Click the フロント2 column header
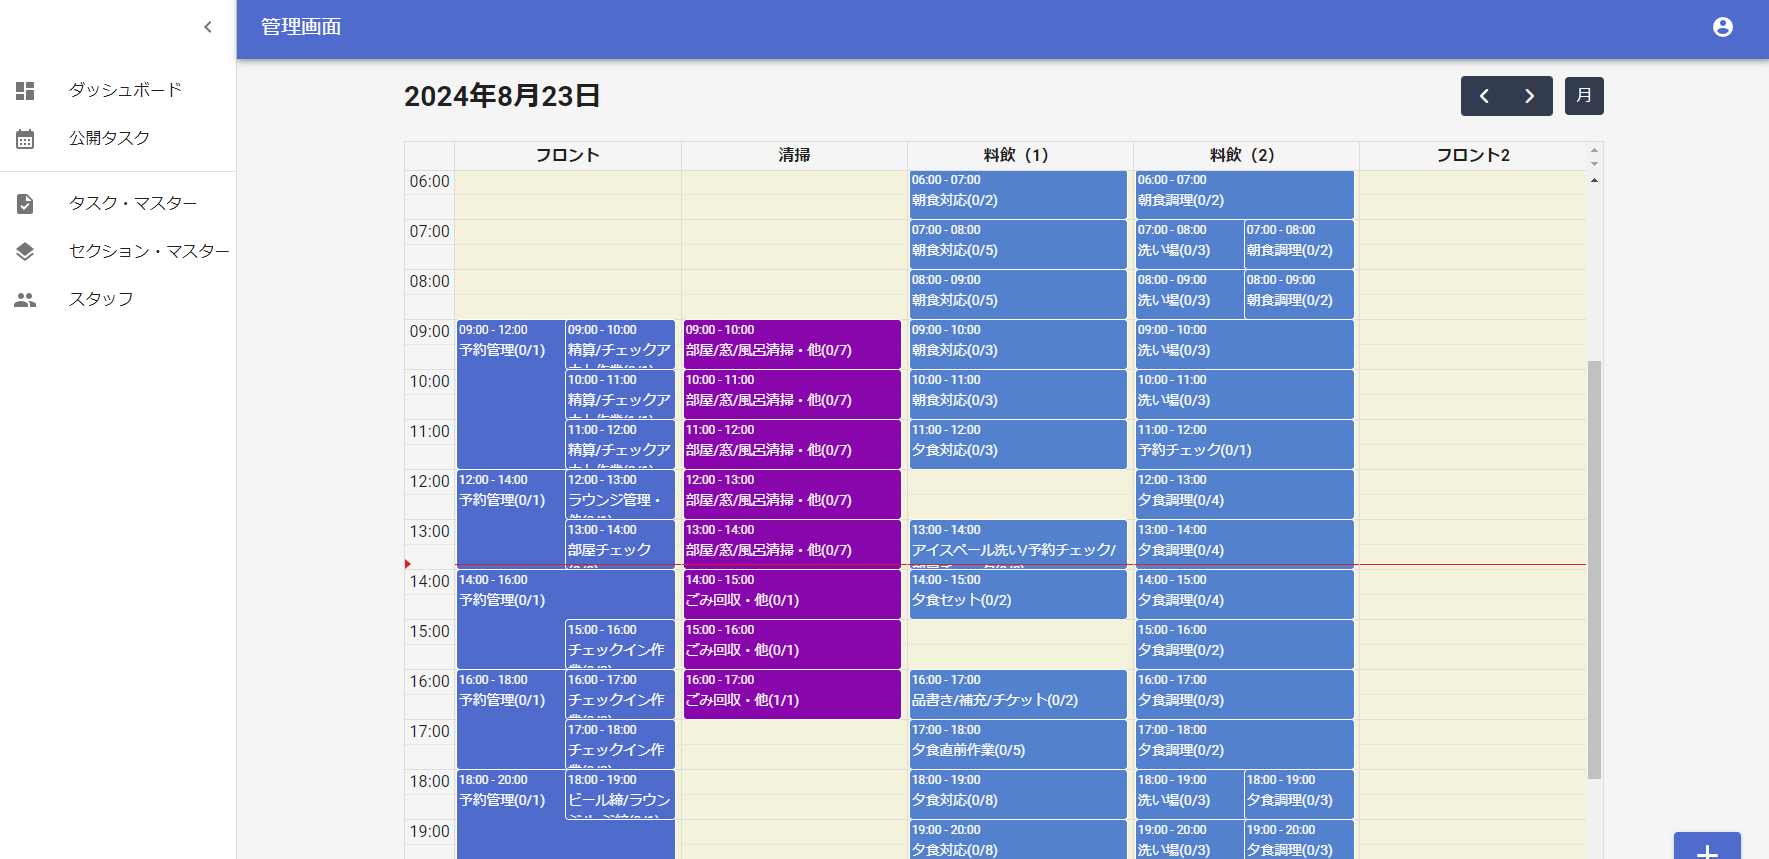The height and width of the screenshot is (859, 1769). click(1472, 155)
